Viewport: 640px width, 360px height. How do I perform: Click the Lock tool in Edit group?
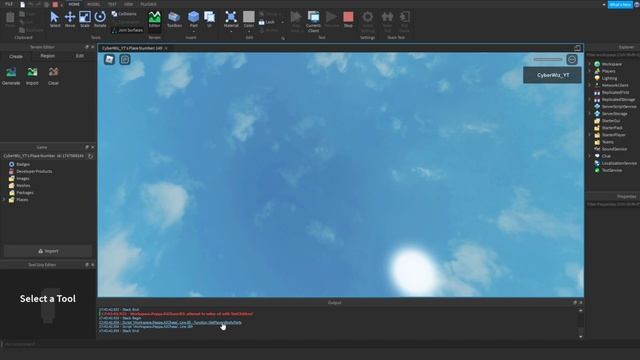tap(267, 22)
